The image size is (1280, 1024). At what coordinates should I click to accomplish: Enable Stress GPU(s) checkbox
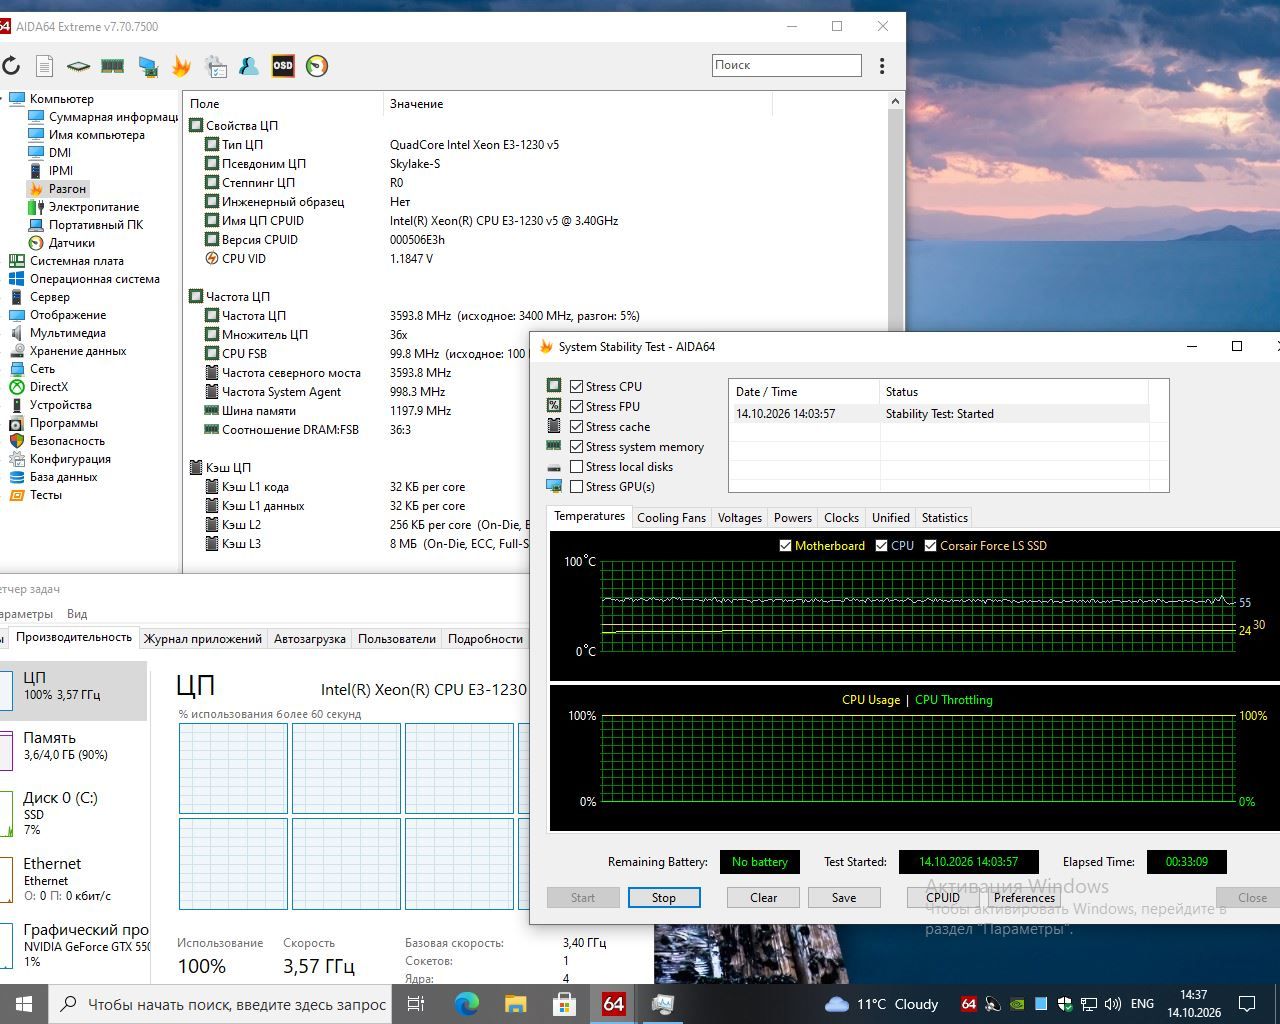pos(576,486)
